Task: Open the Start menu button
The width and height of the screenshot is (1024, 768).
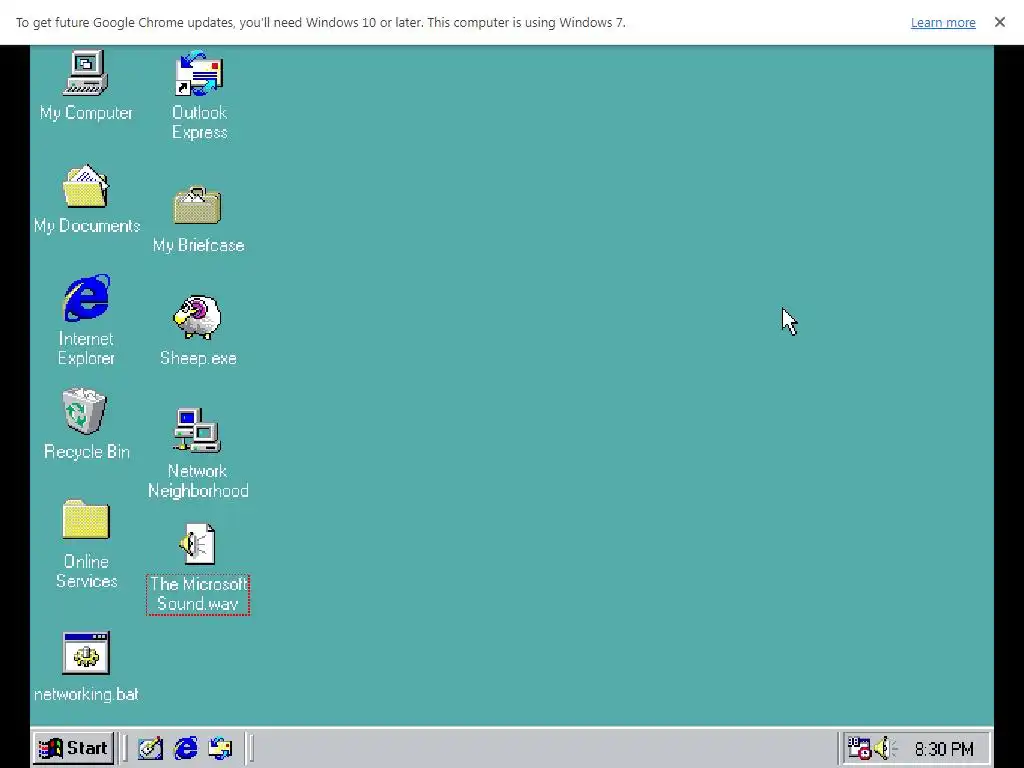Action: (73, 748)
